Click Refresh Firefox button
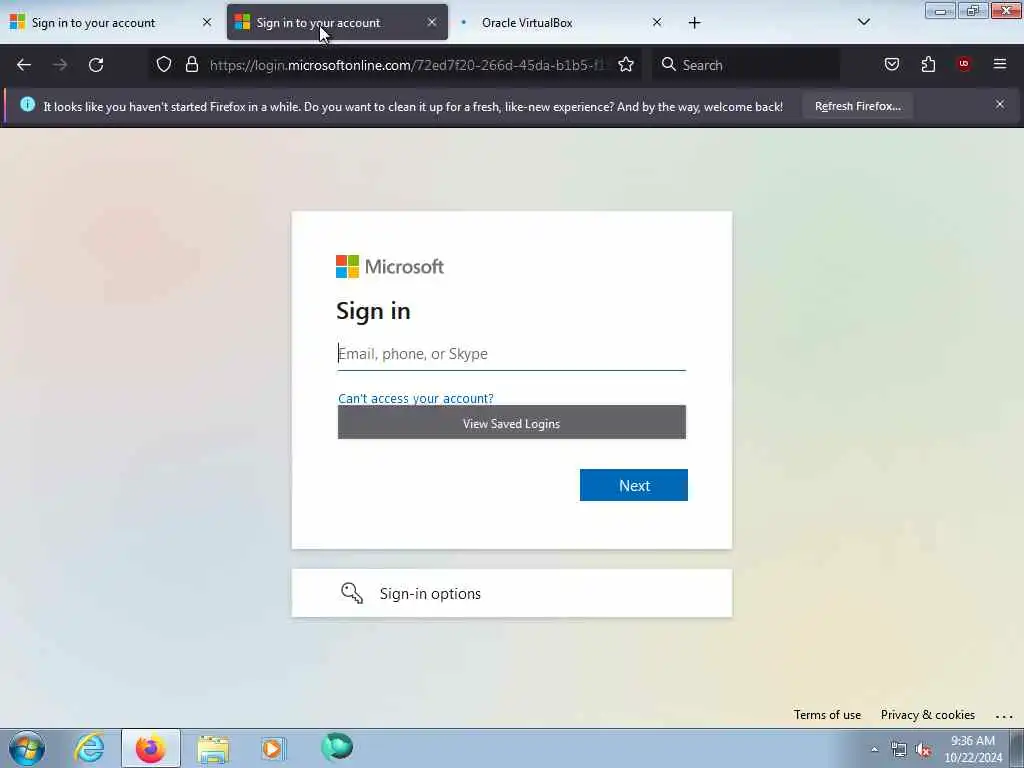The height and width of the screenshot is (768, 1024). tap(857, 106)
